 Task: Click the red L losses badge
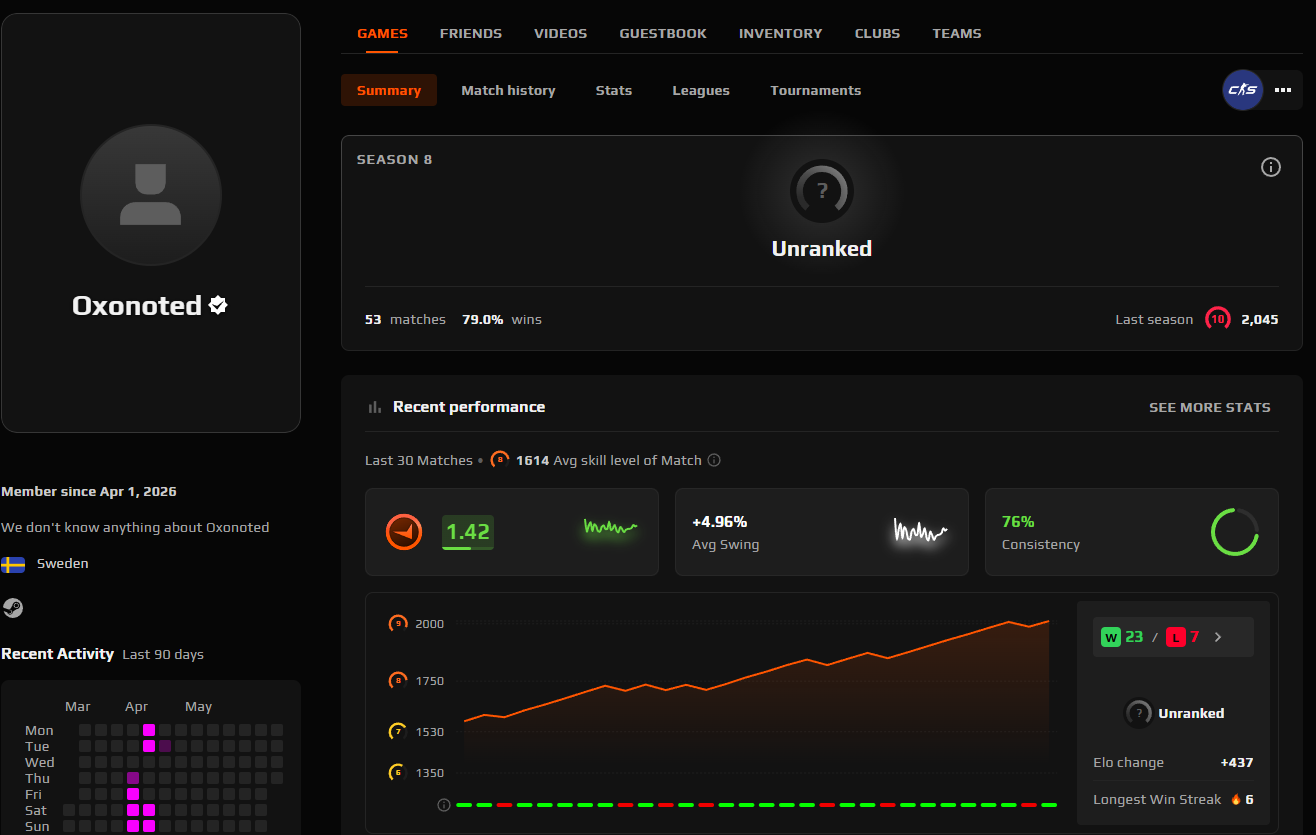(x=1175, y=637)
